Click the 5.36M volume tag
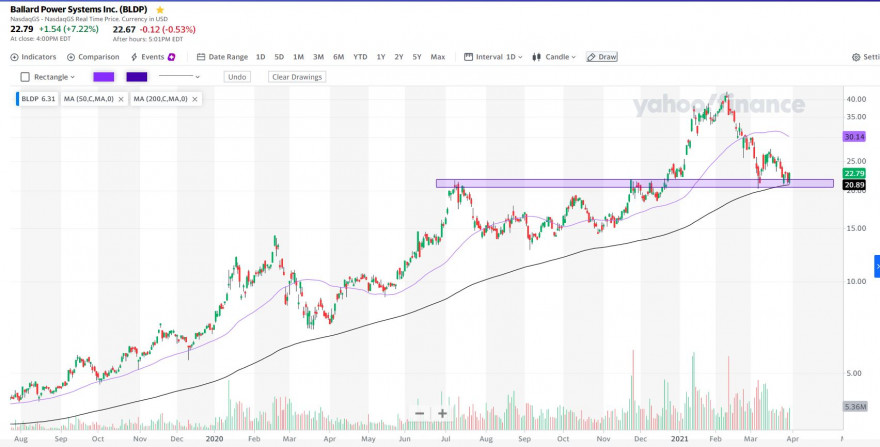Viewport: 880px width, 447px height. (854, 406)
